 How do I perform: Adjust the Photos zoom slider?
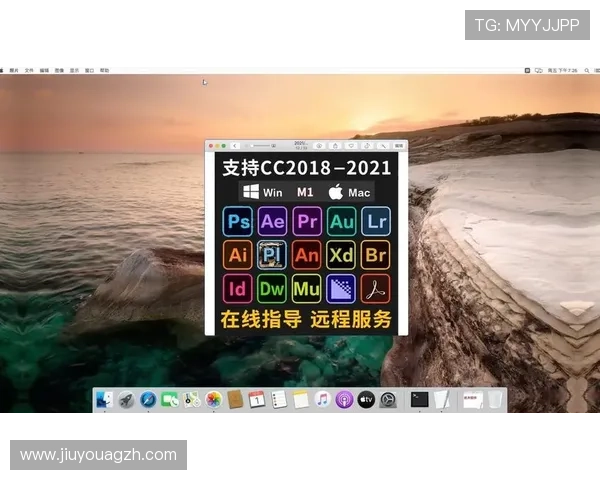[x=260, y=146]
